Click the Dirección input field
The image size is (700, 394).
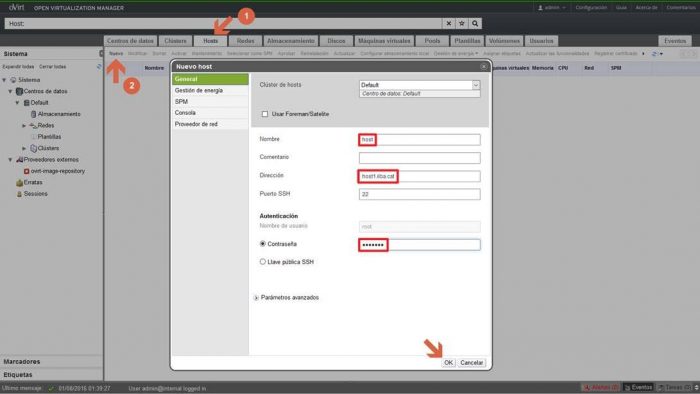[x=420, y=176]
